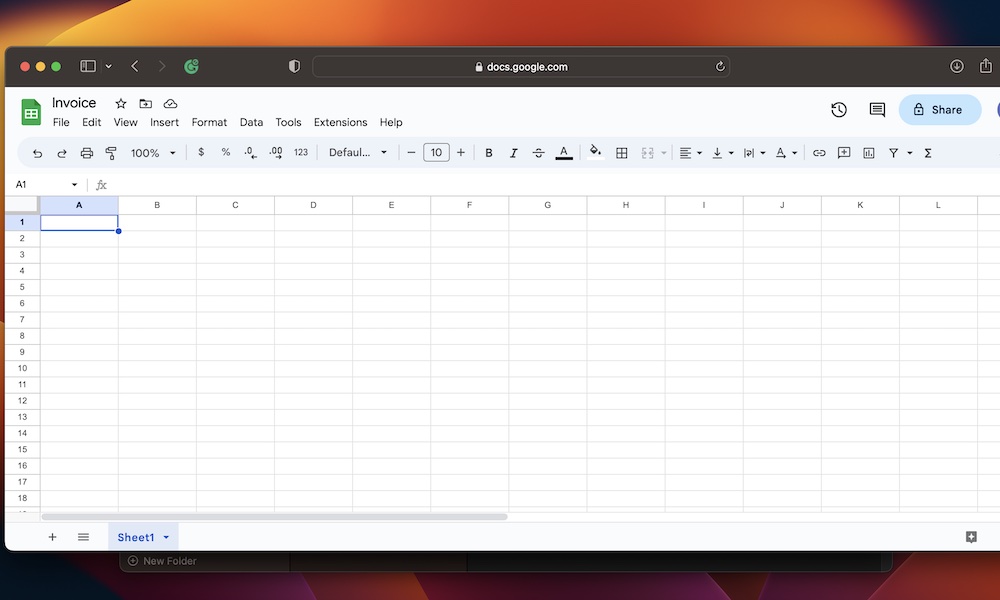This screenshot has height=600, width=1000.
Task: Click the Share button
Action: coord(939,110)
